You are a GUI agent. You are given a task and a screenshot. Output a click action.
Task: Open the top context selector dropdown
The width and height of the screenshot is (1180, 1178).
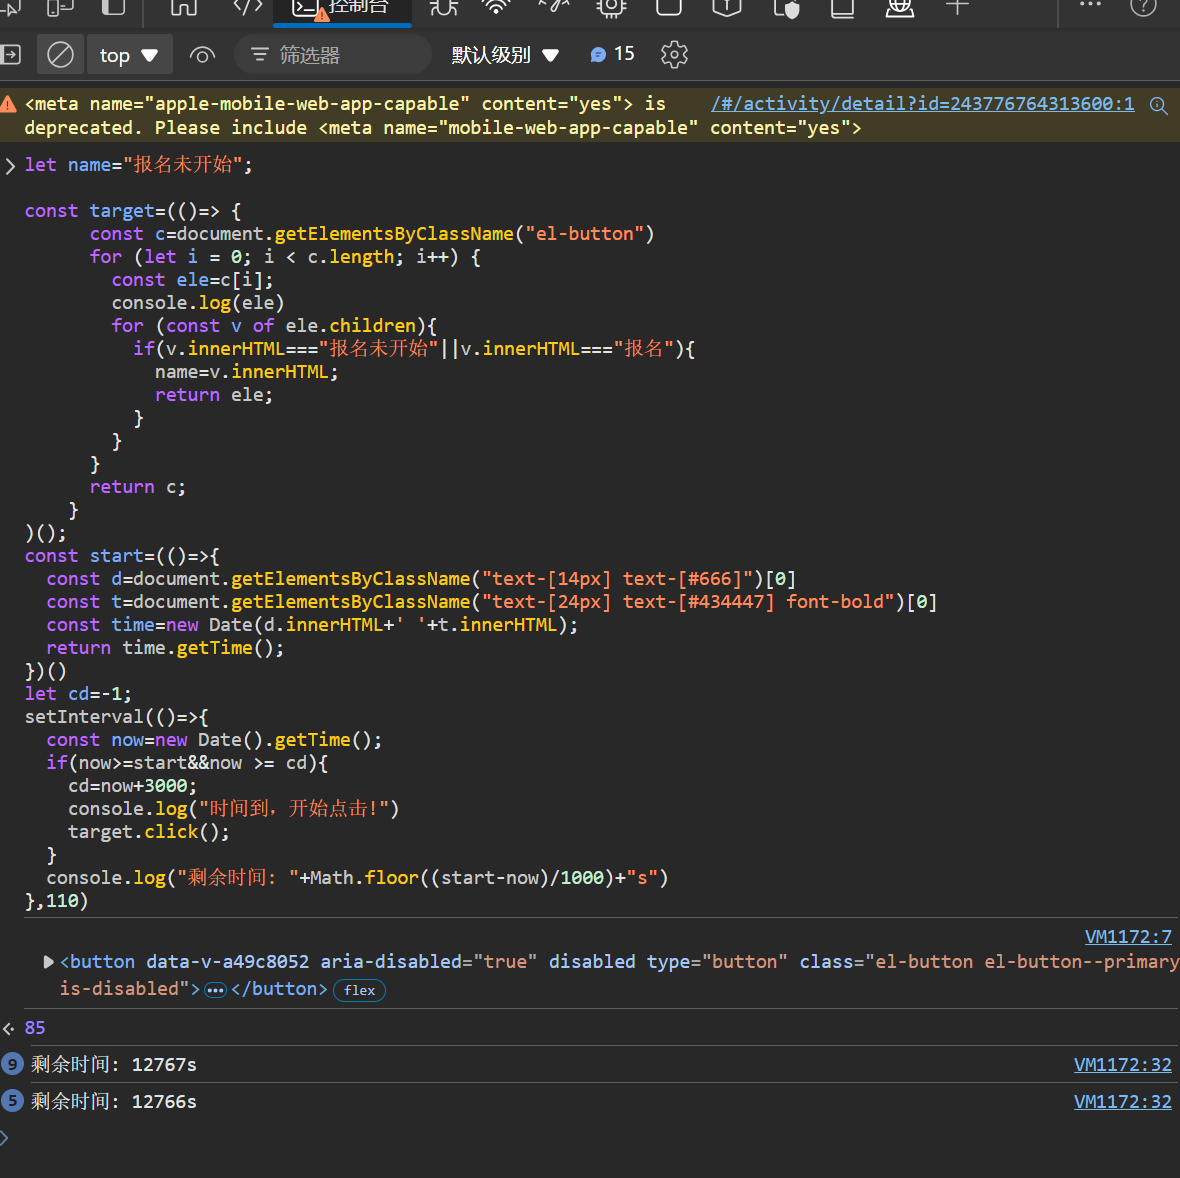click(129, 55)
